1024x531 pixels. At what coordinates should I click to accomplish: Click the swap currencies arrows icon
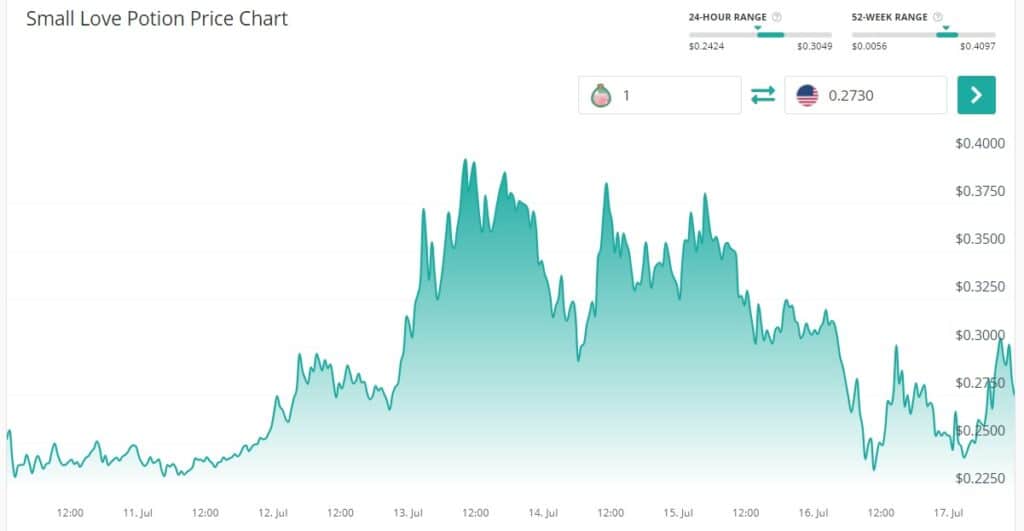[763, 95]
